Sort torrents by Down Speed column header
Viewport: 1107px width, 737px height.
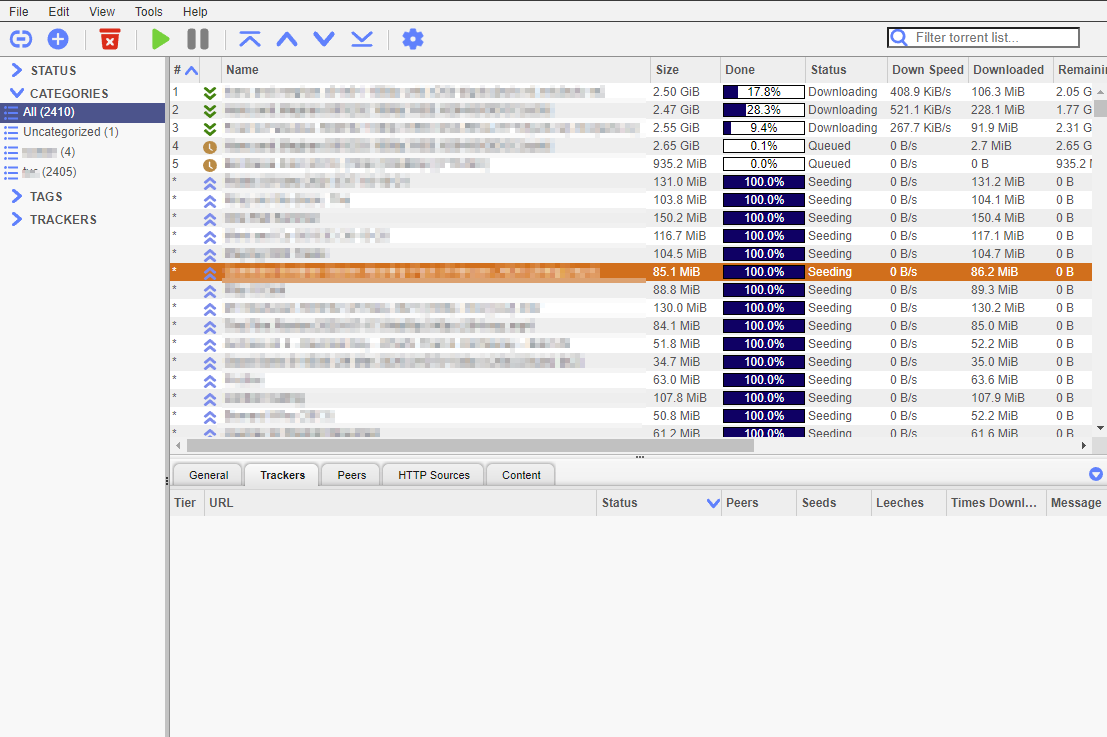928,70
